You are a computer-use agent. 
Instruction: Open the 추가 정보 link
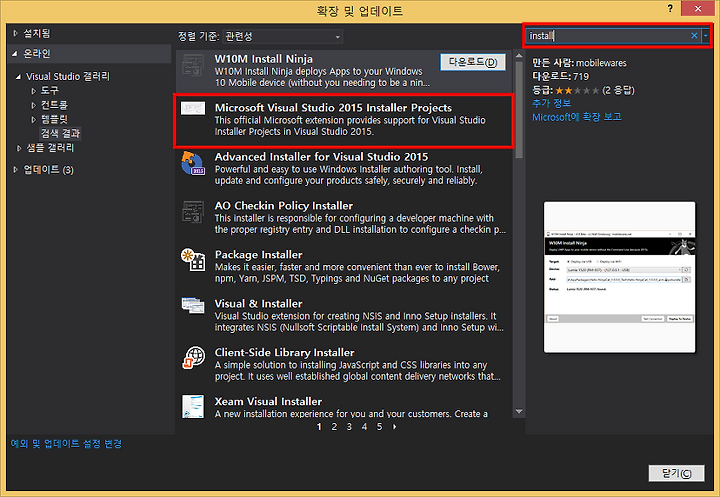[x=551, y=103]
